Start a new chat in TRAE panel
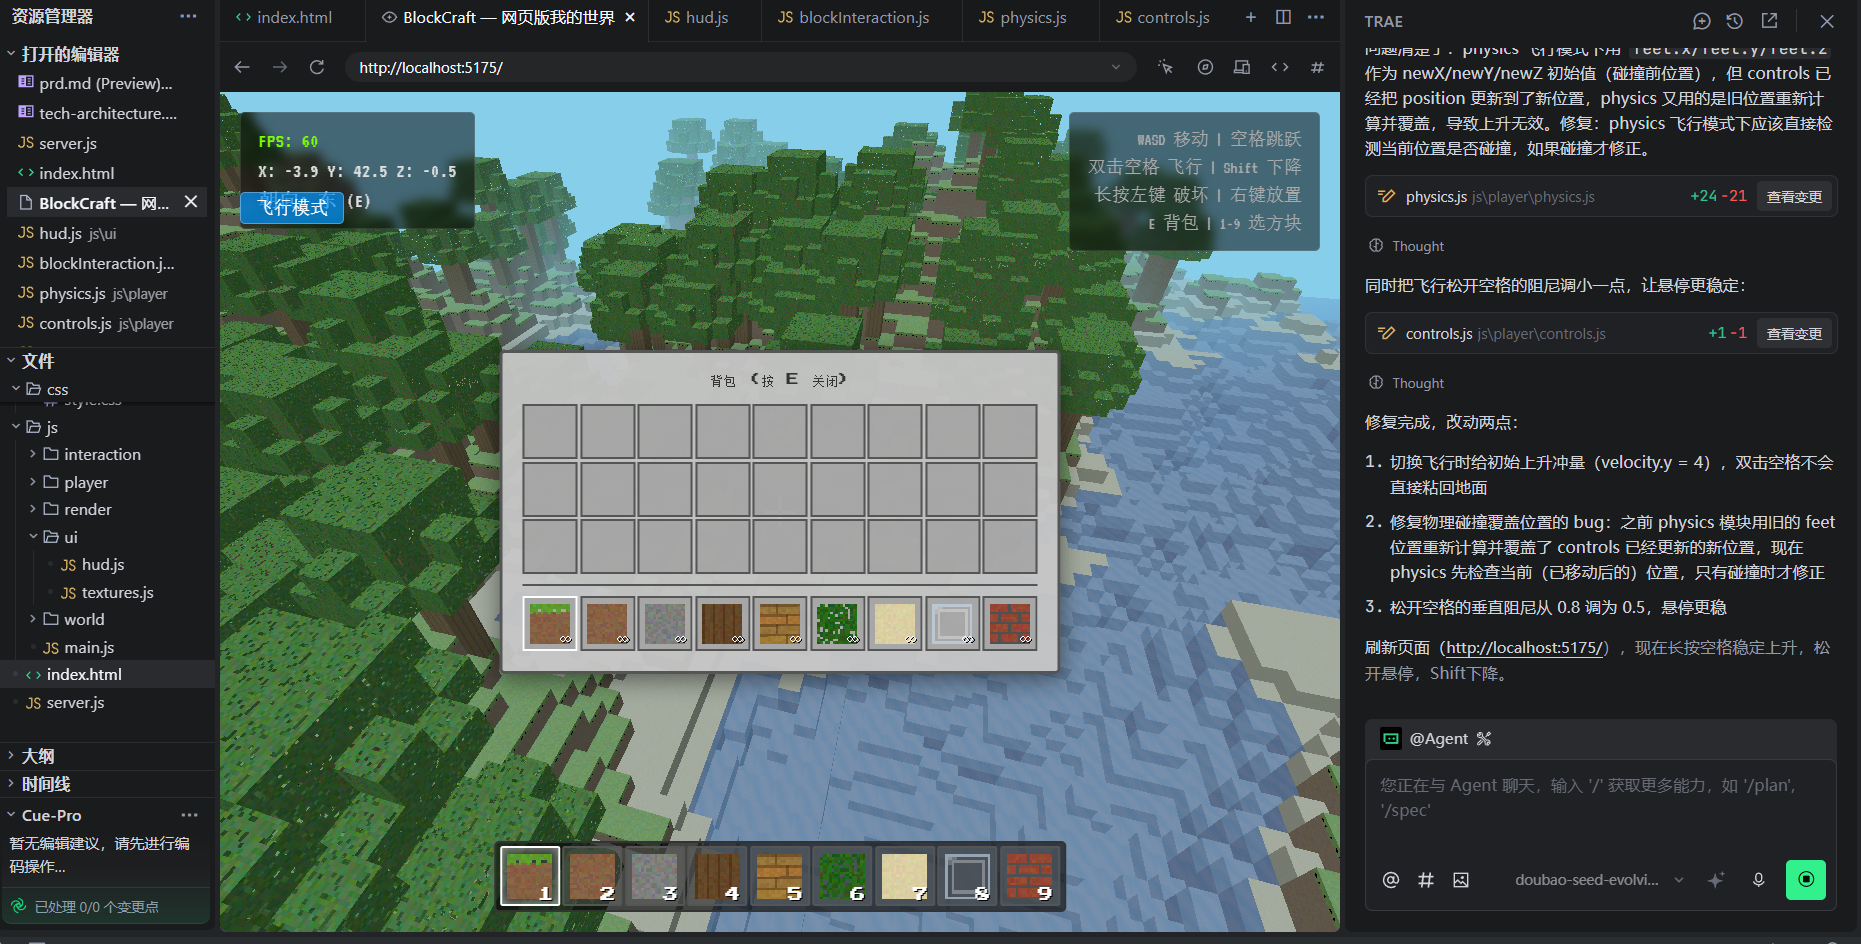Image resolution: width=1861 pixels, height=944 pixels. (1702, 21)
